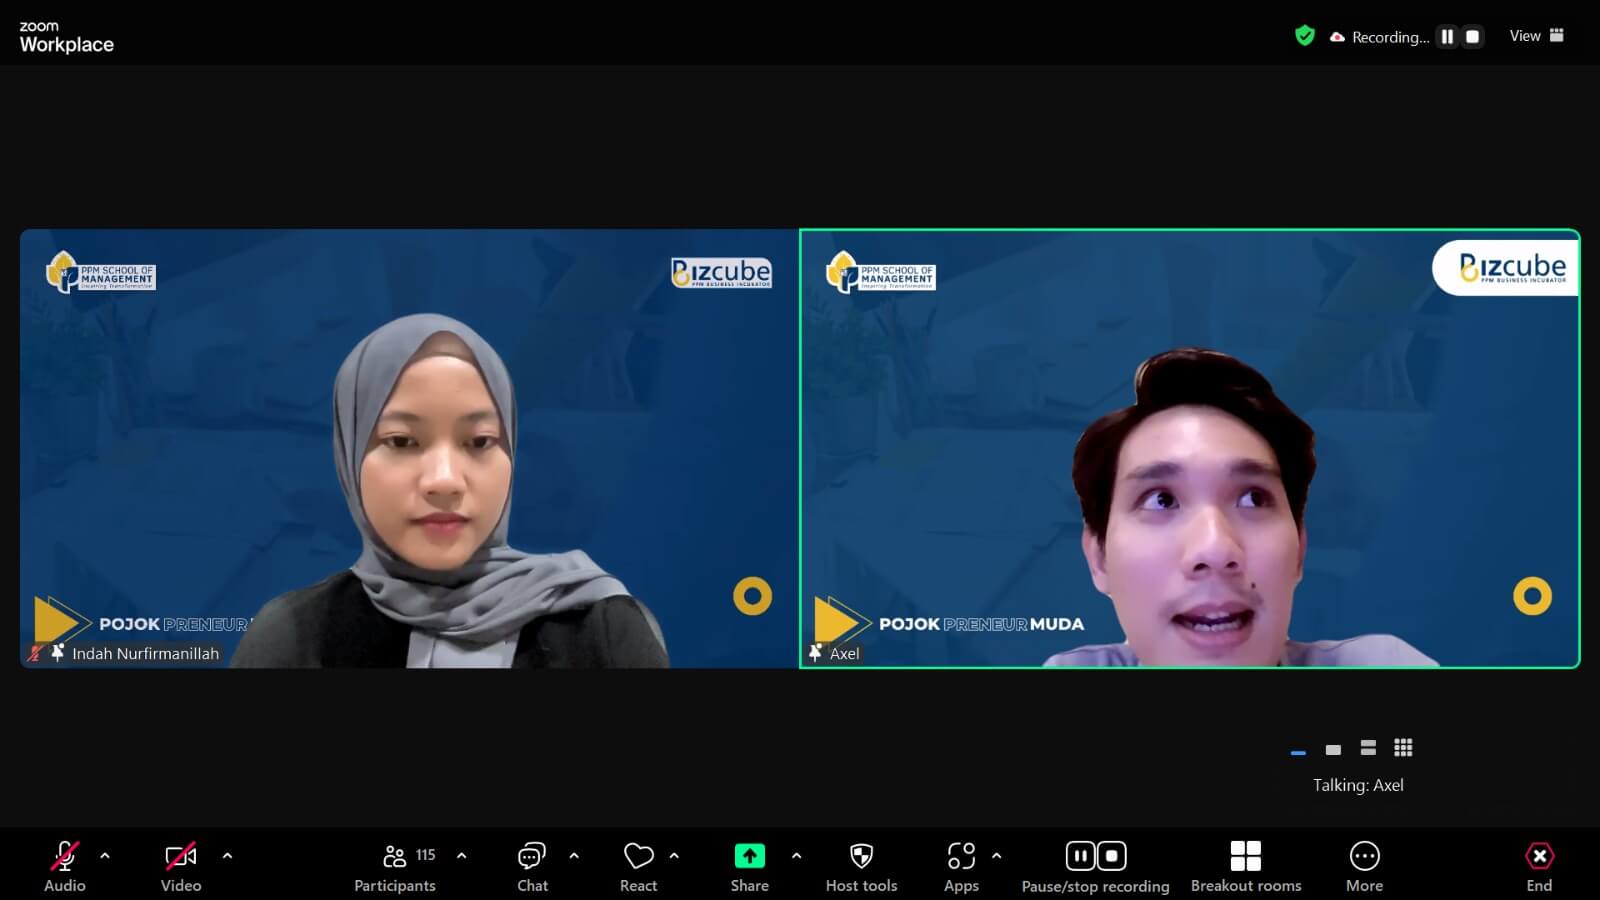The width and height of the screenshot is (1600, 900).
Task: Open the View layout menu
Action: coord(1536,36)
